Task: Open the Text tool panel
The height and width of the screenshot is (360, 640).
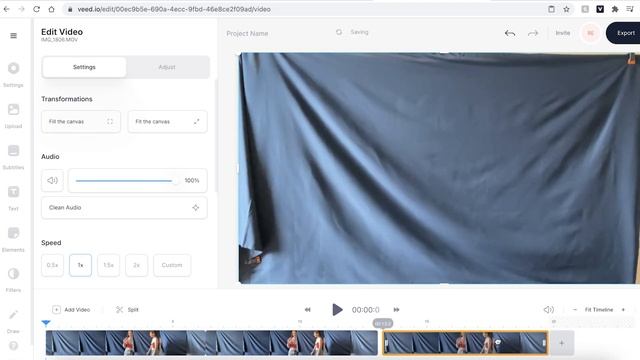Action: pyautogui.click(x=13, y=198)
